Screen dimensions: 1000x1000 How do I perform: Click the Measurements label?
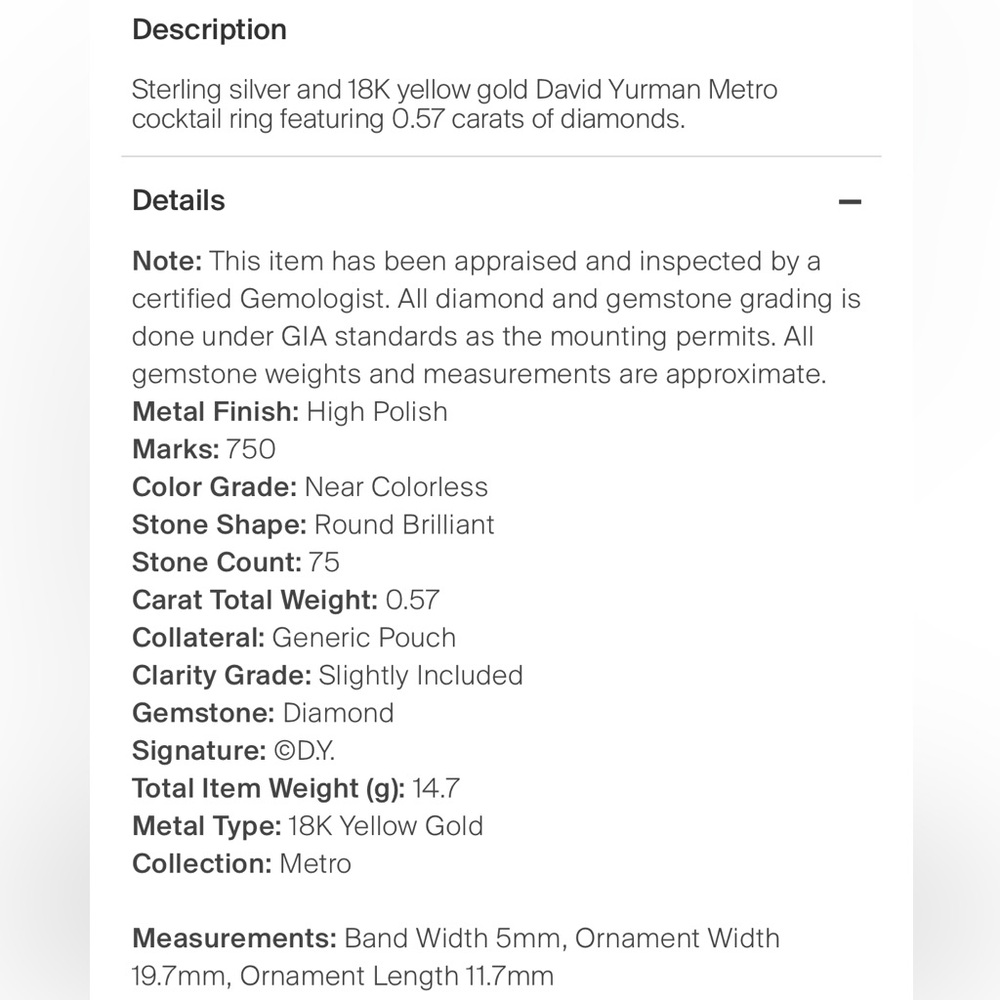point(234,938)
